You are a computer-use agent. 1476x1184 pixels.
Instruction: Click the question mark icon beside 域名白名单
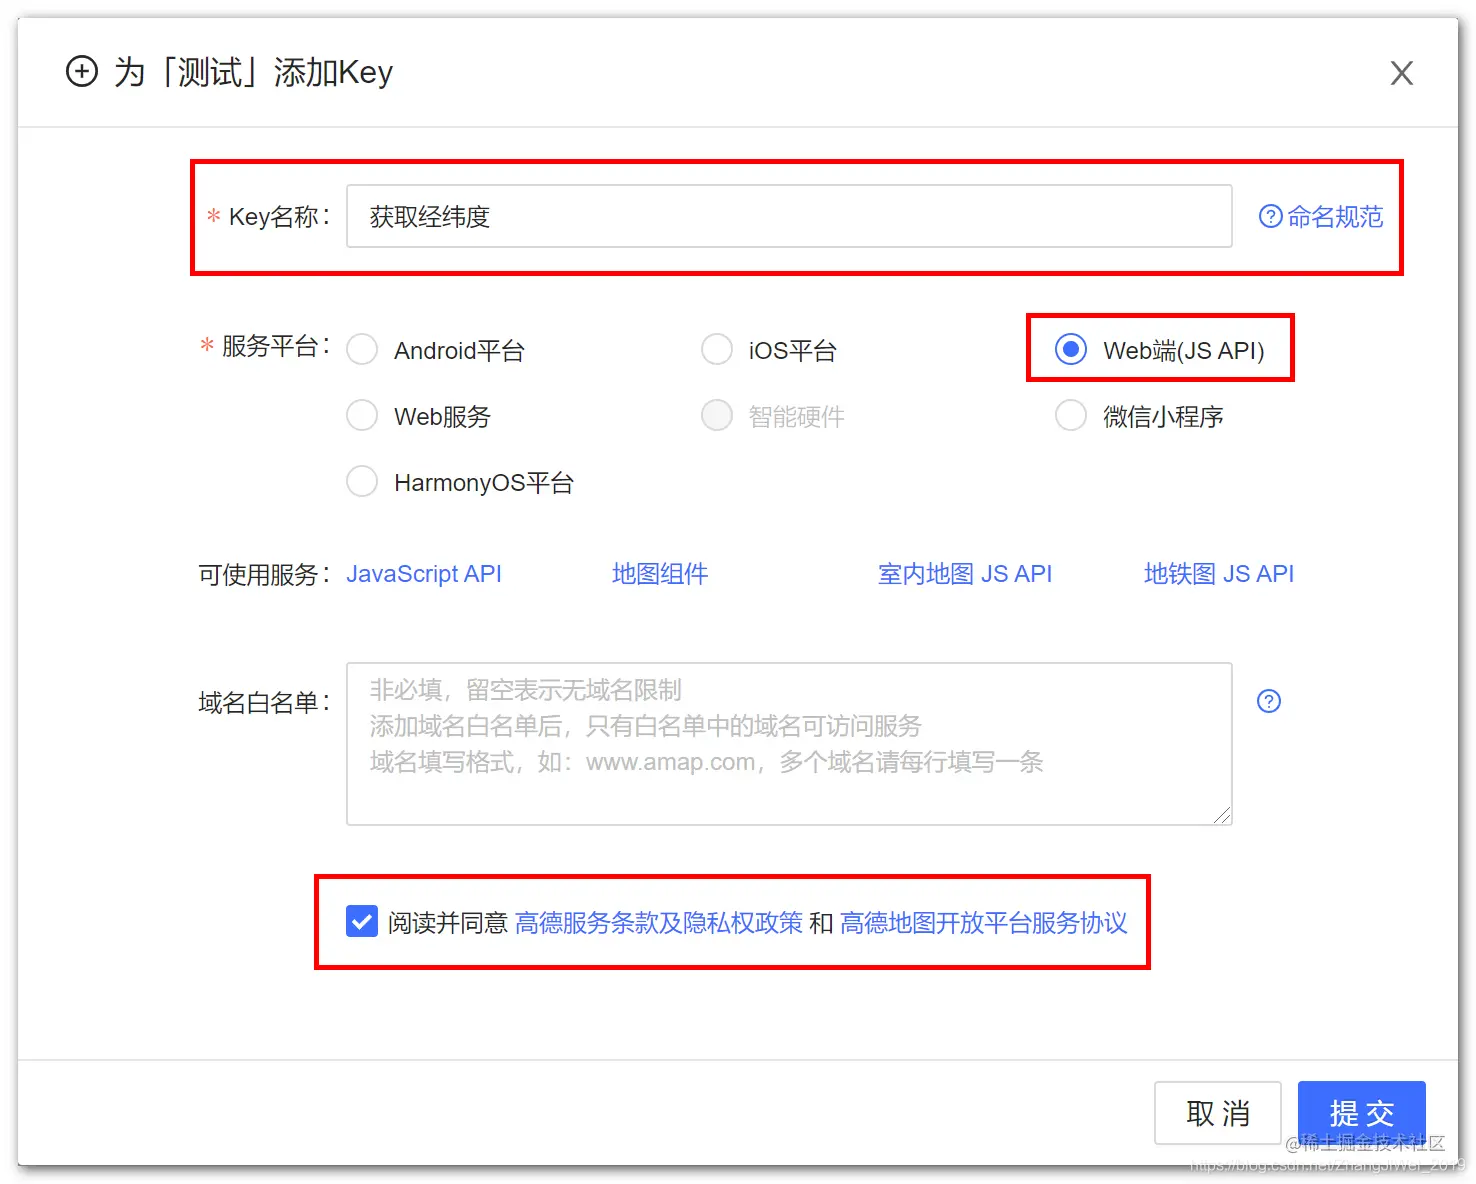(x=1268, y=701)
